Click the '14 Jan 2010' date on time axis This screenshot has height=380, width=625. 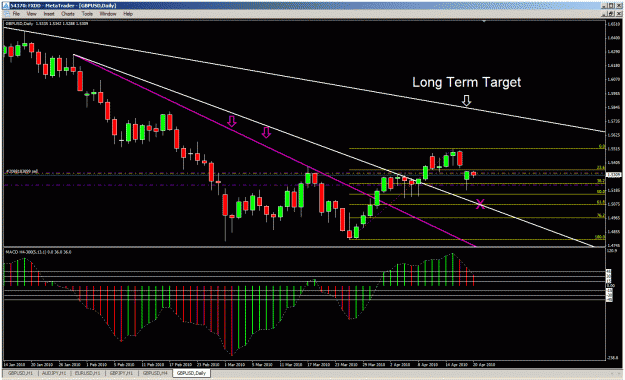tap(14, 364)
